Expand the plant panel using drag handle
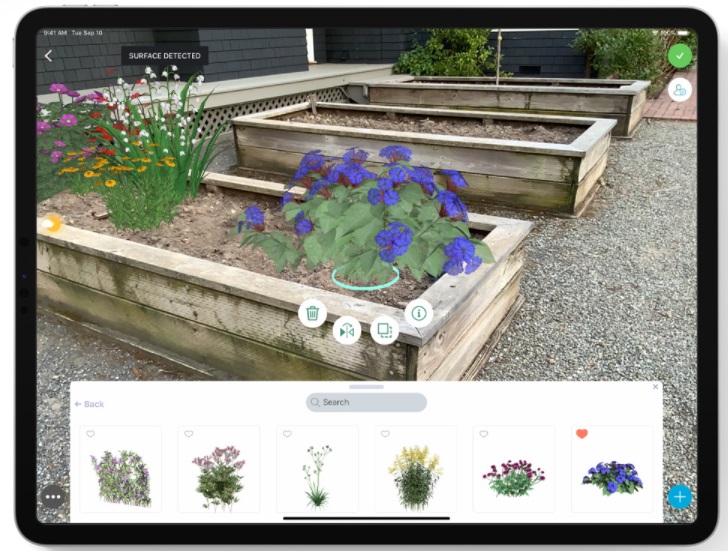Image resolution: width=728 pixels, height=551 pixels. (366, 387)
